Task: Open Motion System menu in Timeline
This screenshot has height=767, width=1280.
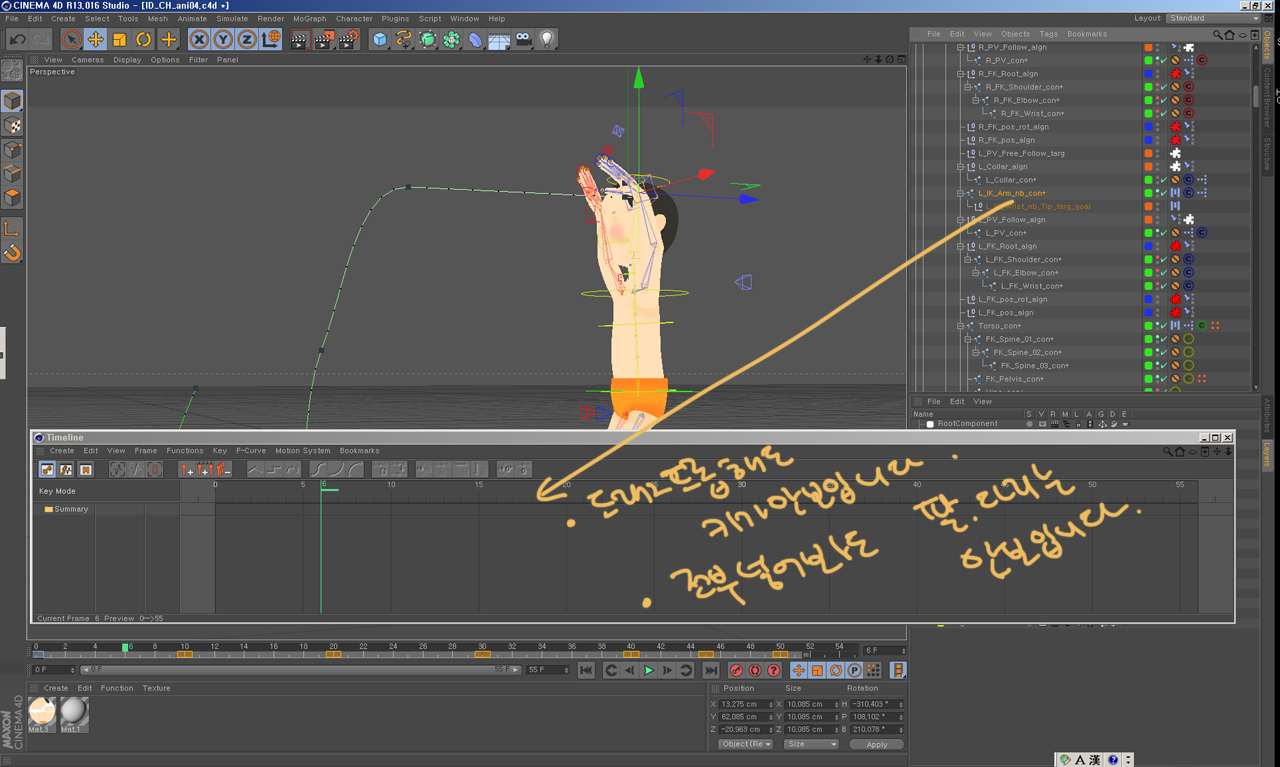Action: point(303,451)
